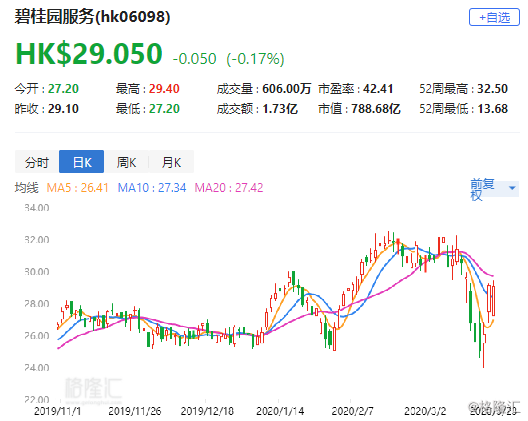Open the 月K monthly candlestick tab
Image resolution: width=528 pixels, height=421 pixels.
coord(171,162)
